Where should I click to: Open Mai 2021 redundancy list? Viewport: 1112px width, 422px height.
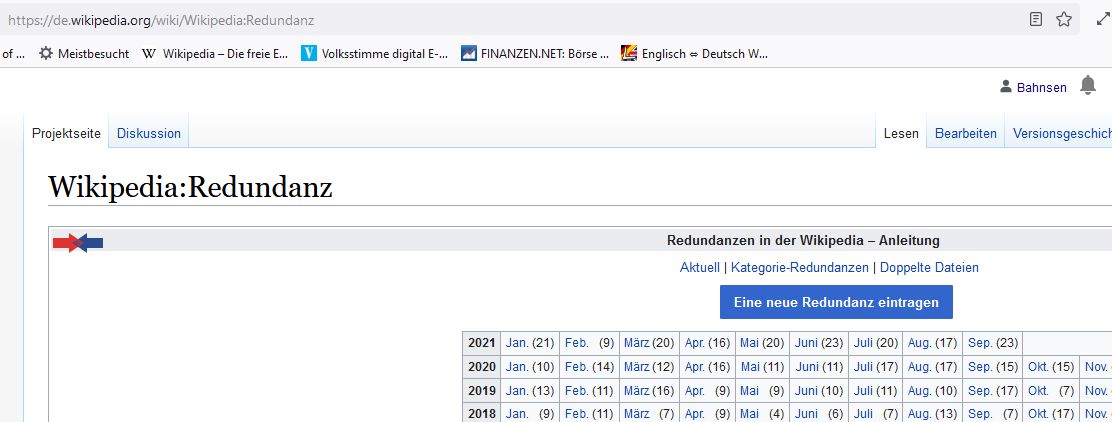click(x=750, y=343)
